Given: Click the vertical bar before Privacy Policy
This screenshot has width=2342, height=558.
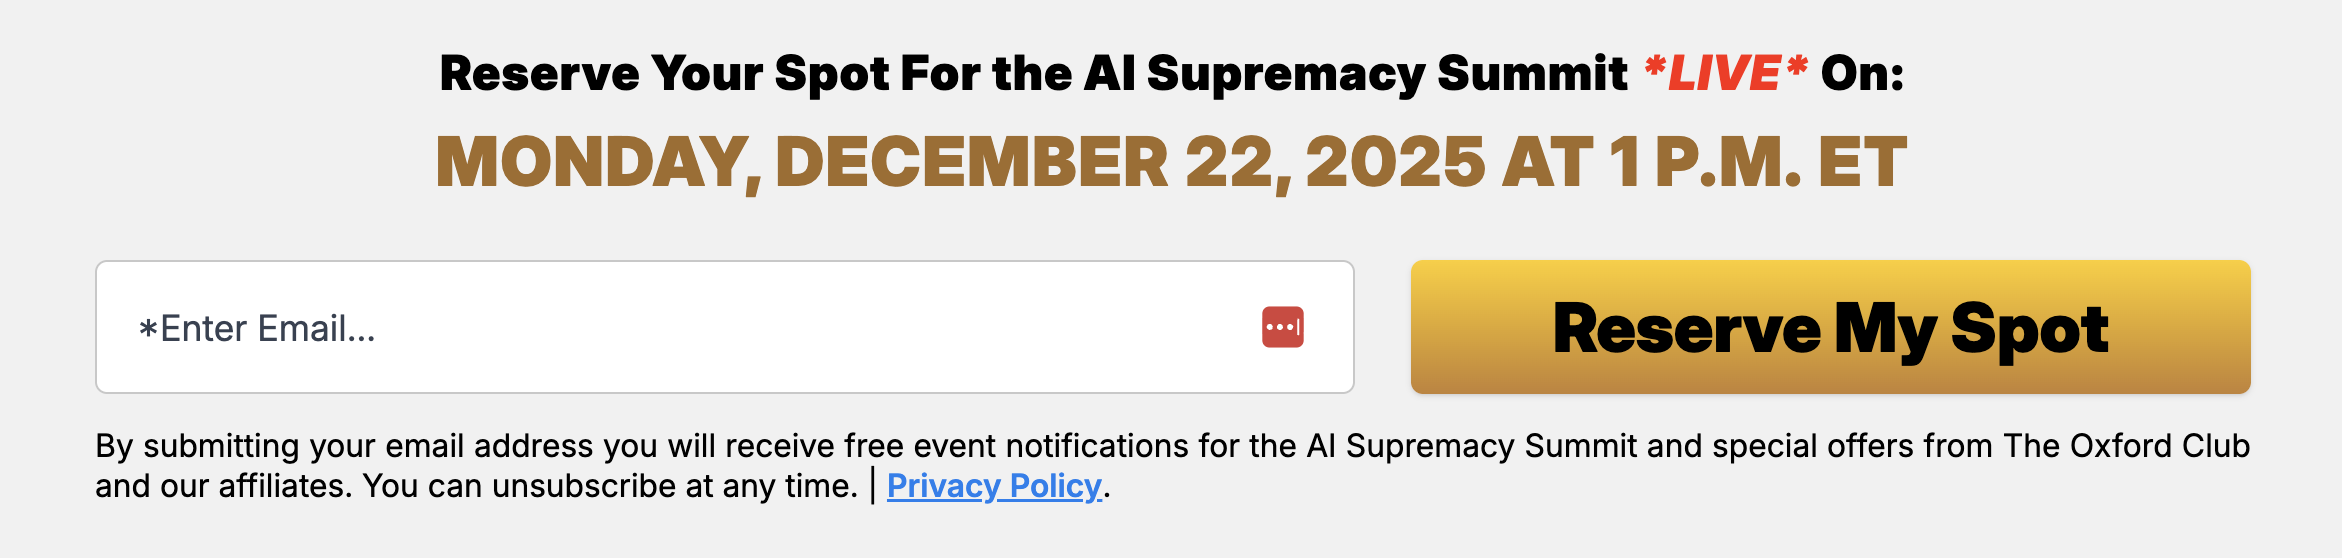Looking at the screenshot, I should [873, 486].
